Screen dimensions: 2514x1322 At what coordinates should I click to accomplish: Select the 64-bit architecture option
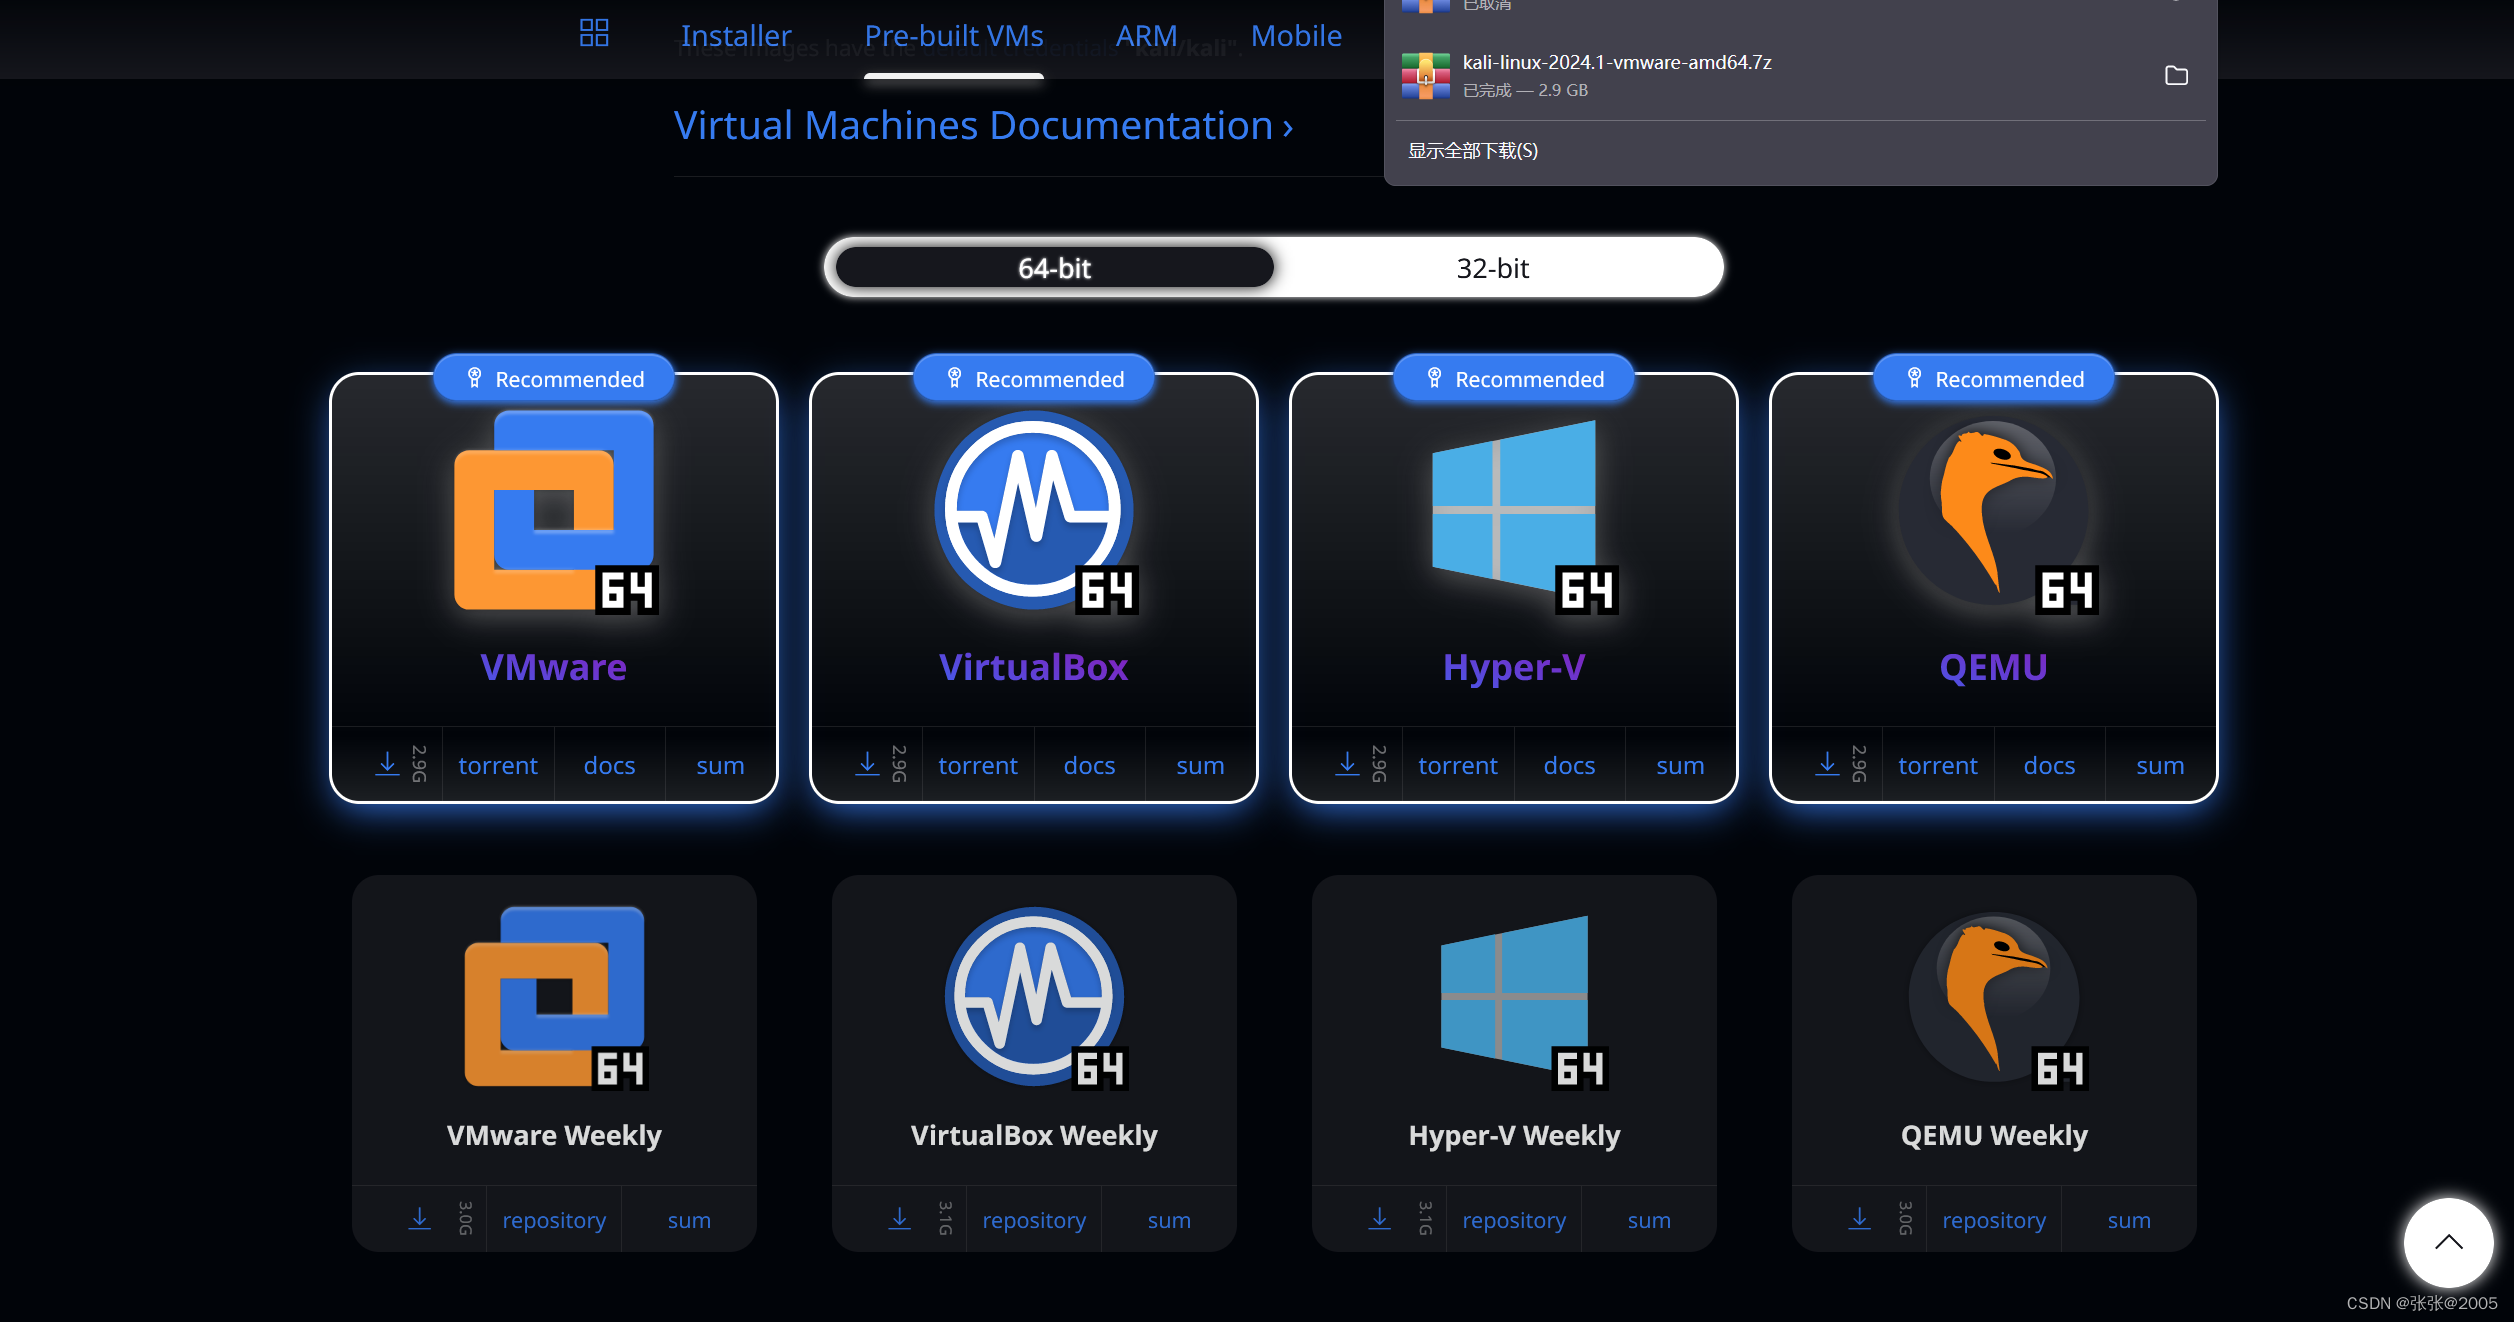pyautogui.click(x=1054, y=268)
